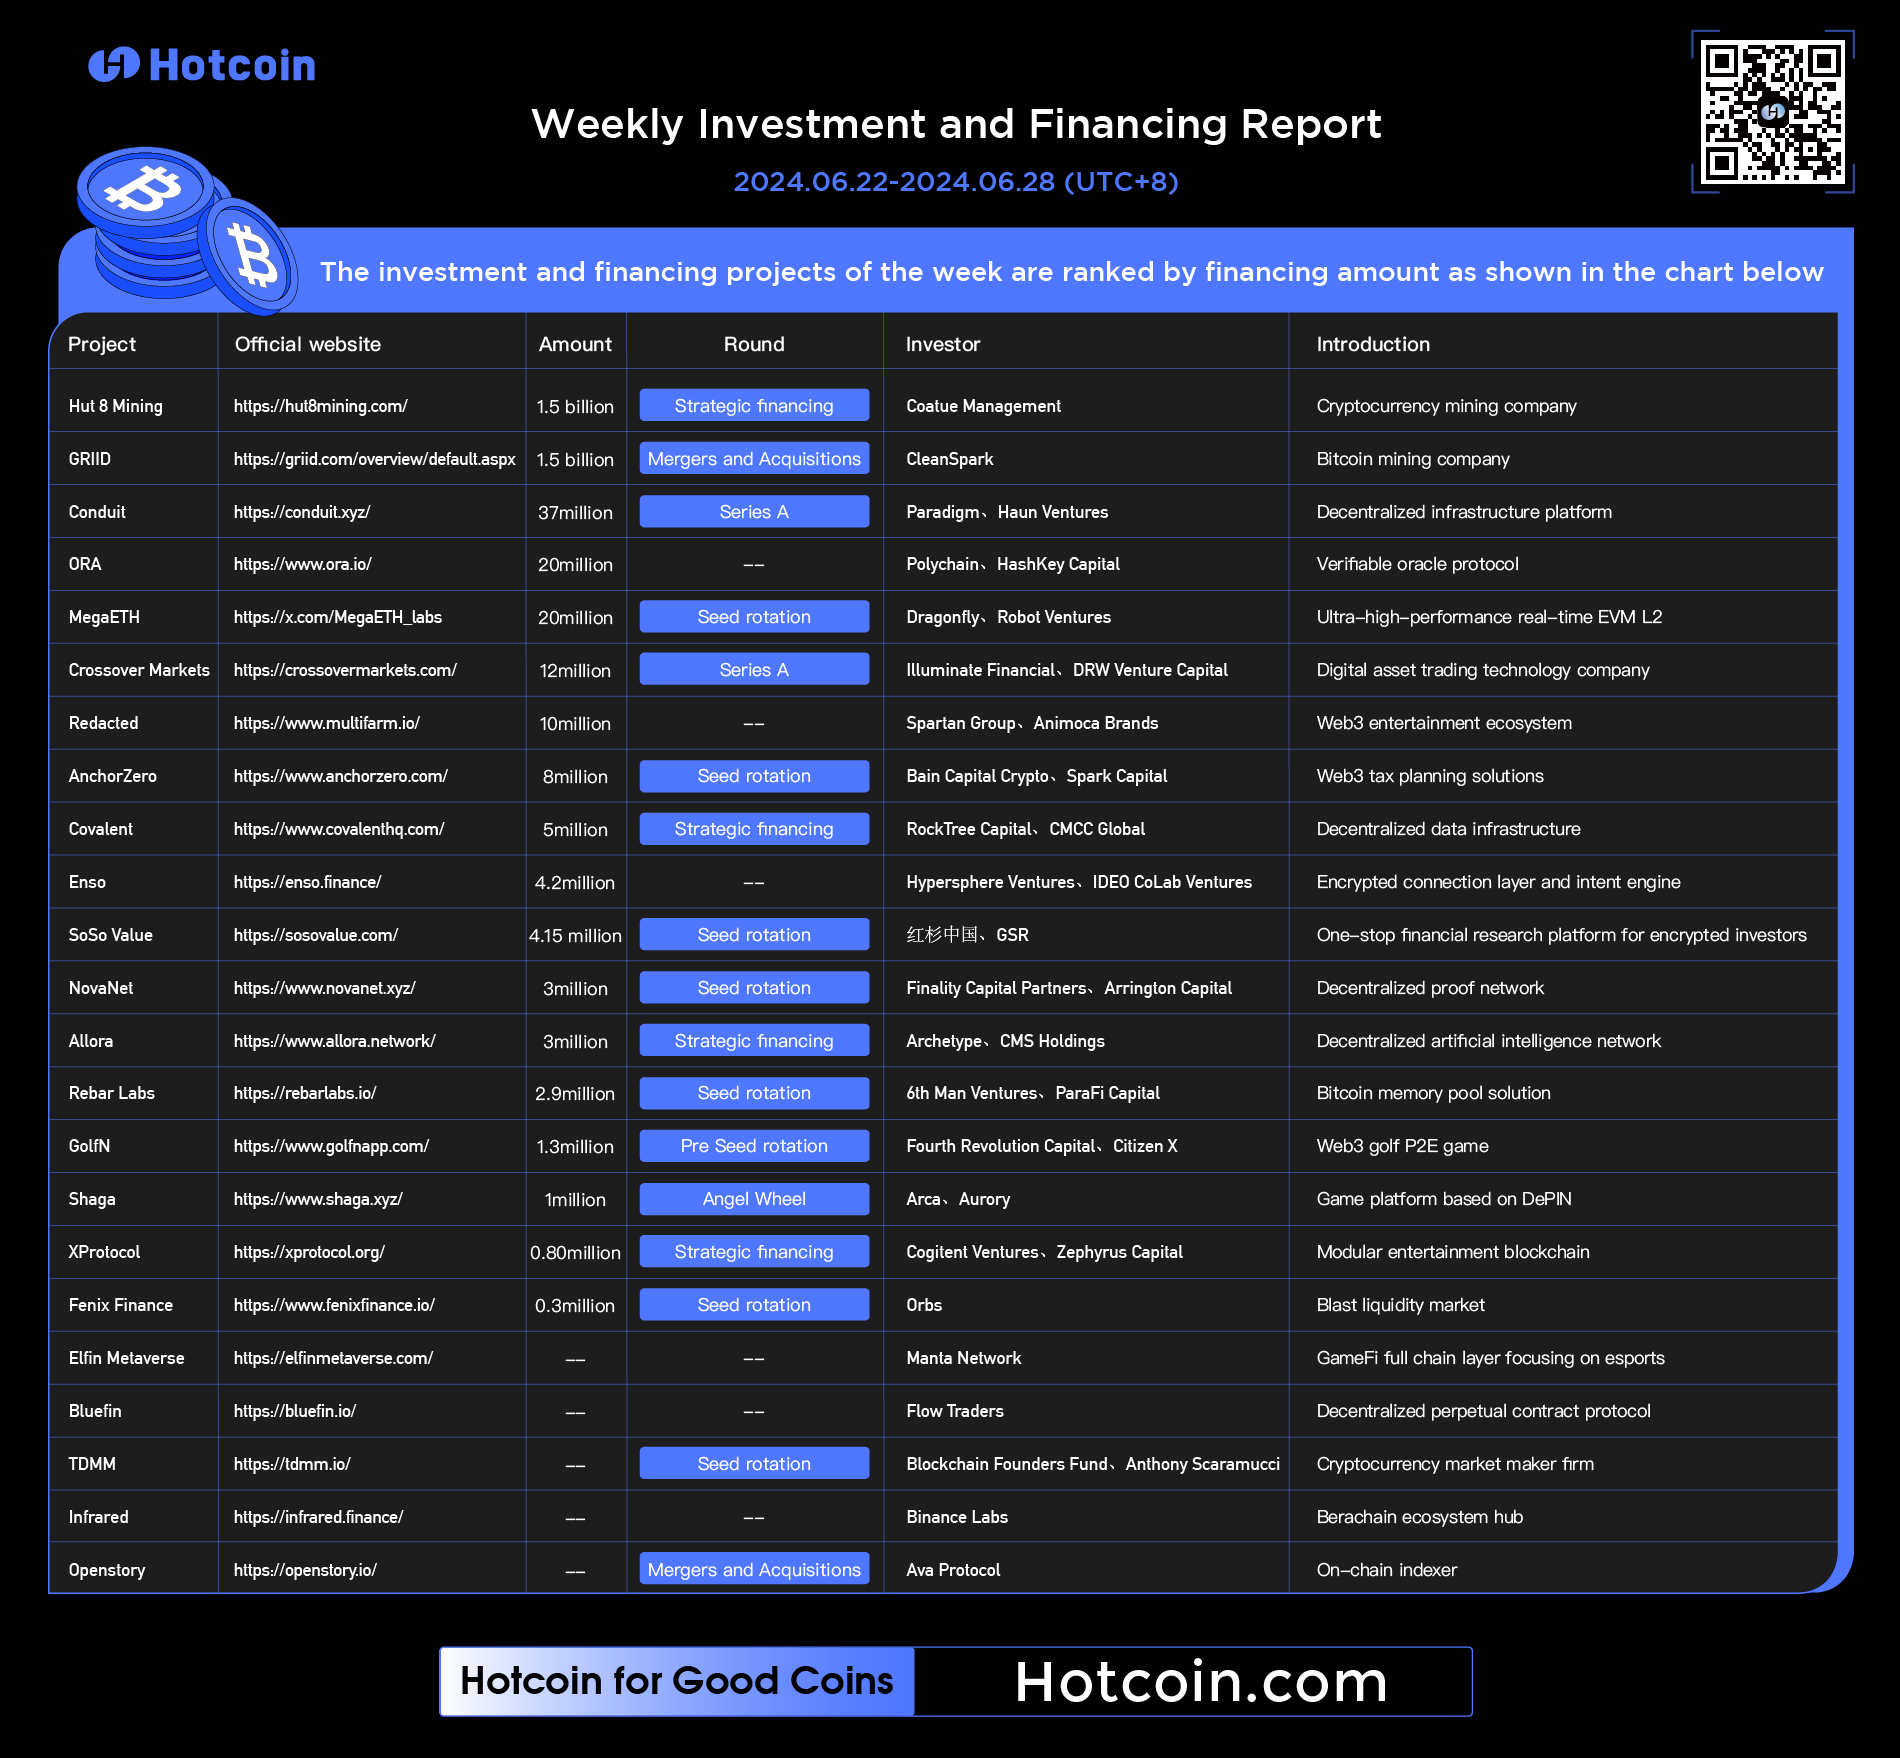Visit the allora.network link

335,1041
